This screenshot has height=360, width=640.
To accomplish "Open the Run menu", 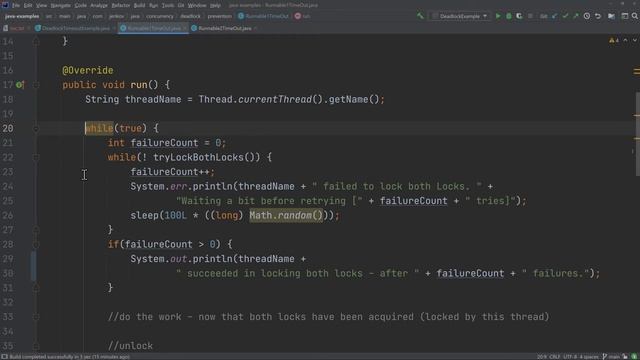I will pyautogui.click(x=153, y=5).
